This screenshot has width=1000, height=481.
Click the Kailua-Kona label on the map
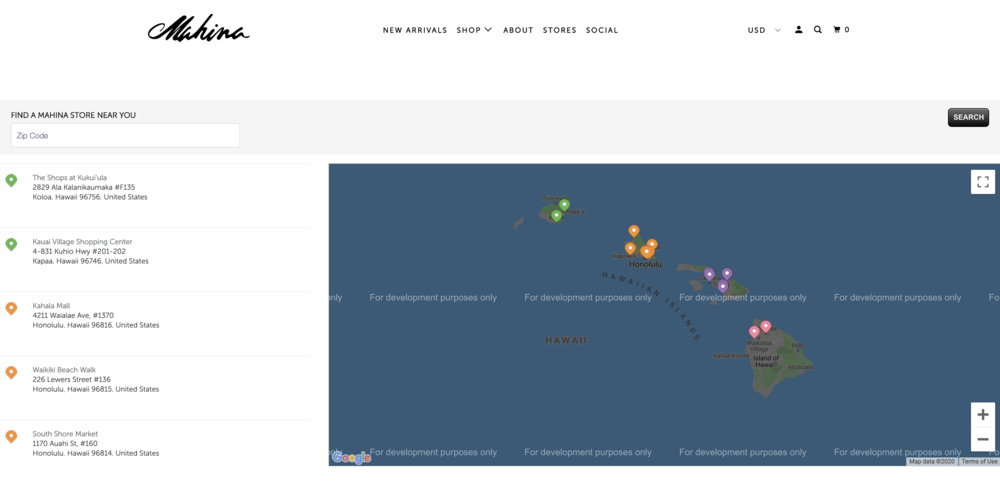[x=731, y=356]
